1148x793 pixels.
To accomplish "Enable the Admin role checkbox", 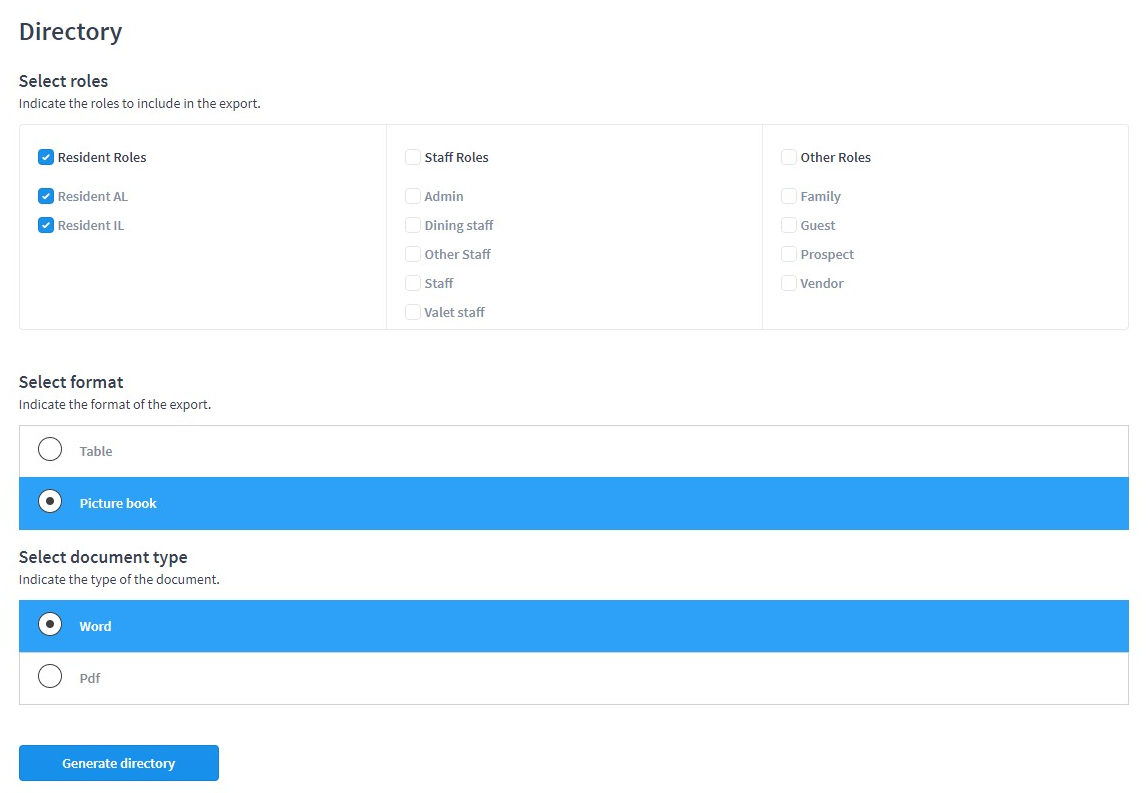I will pos(413,196).
